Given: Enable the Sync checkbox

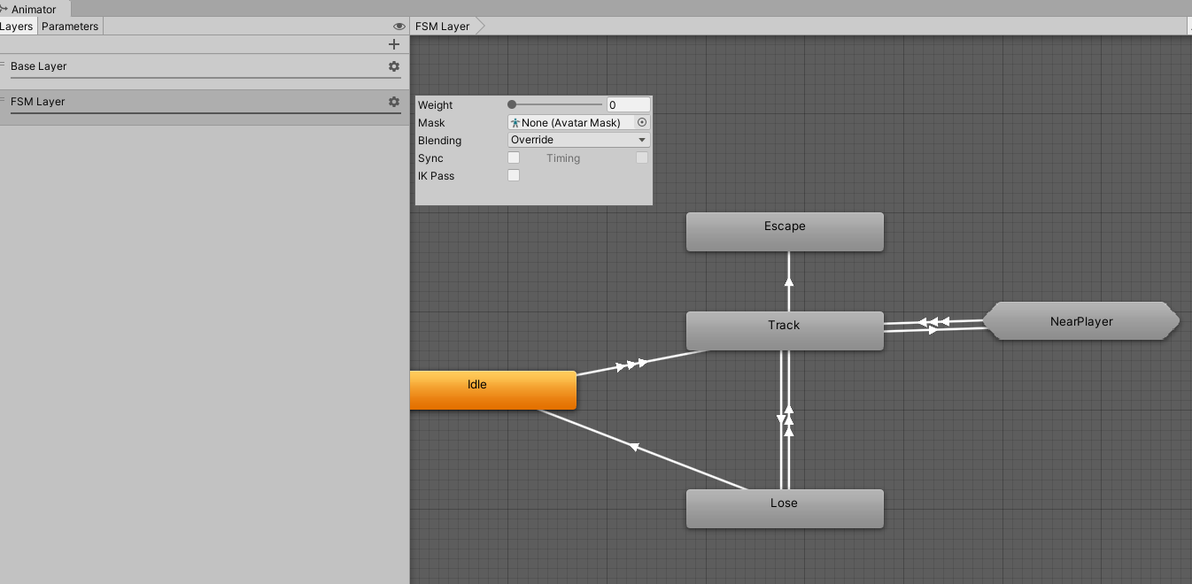Looking at the screenshot, I should click(514, 158).
